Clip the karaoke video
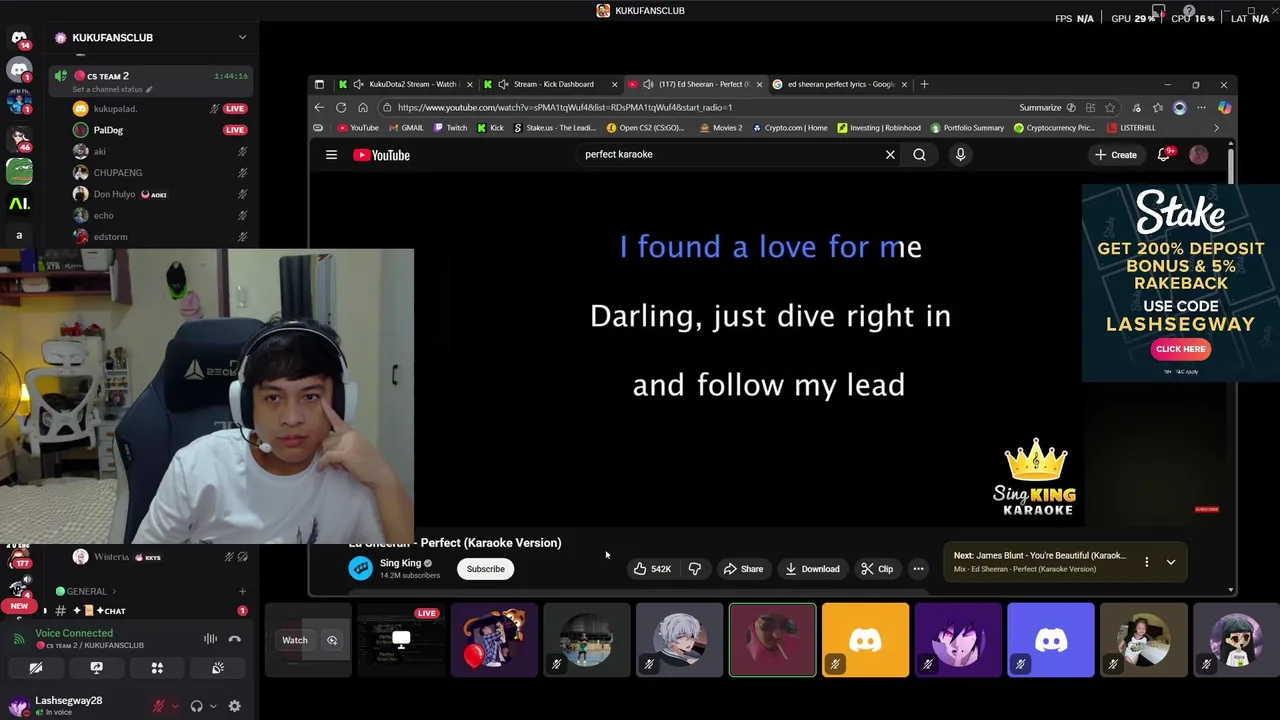 coord(877,569)
